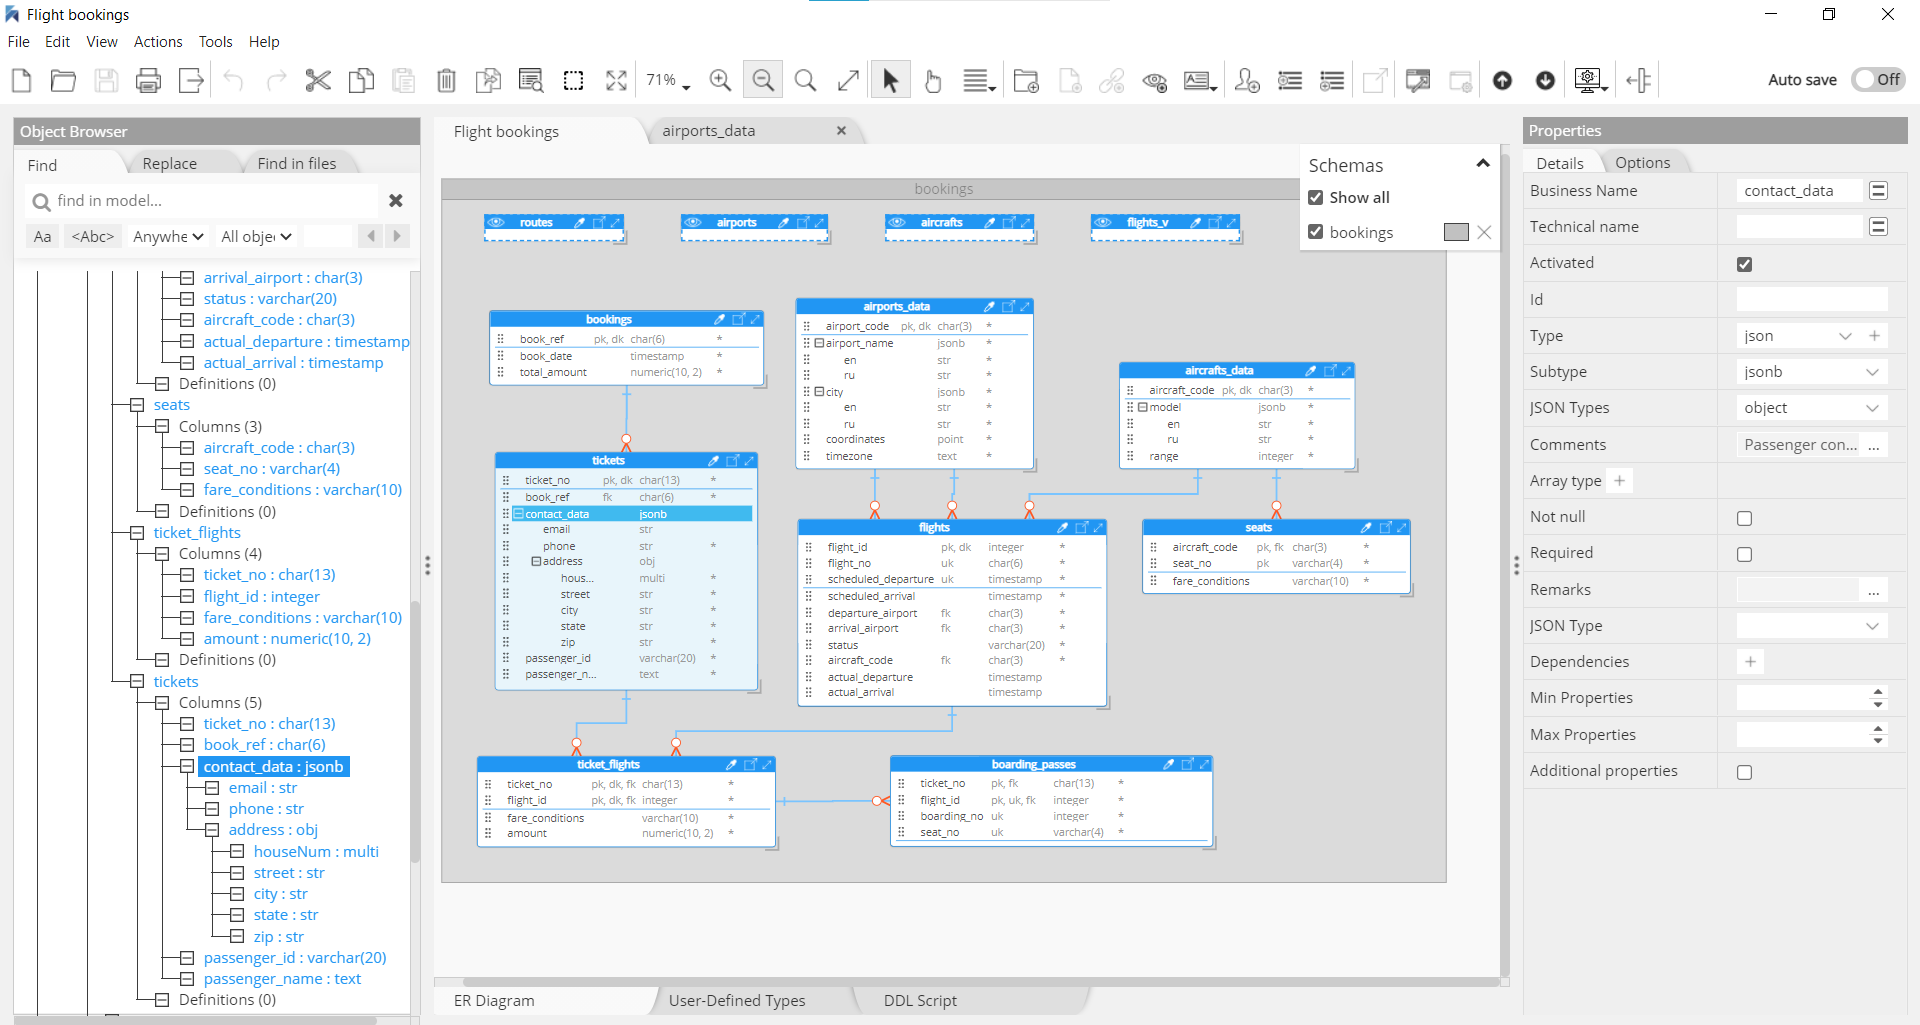This screenshot has width=1920, height=1025.
Task: Clear the find in model search box
Action: point(396,201)
